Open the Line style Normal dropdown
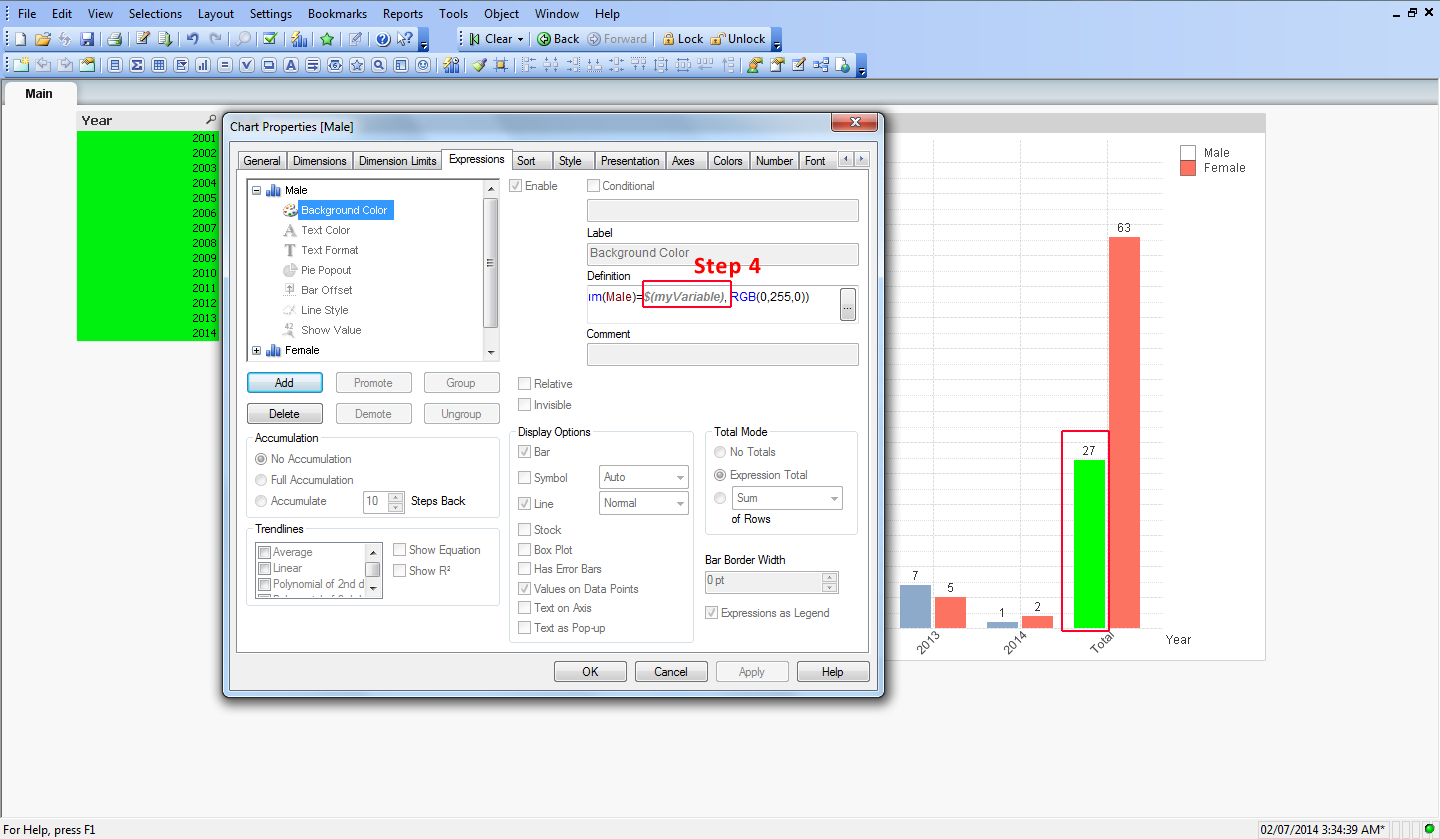The height and width of the screenshot is (839, 1440). click(644, 503)
